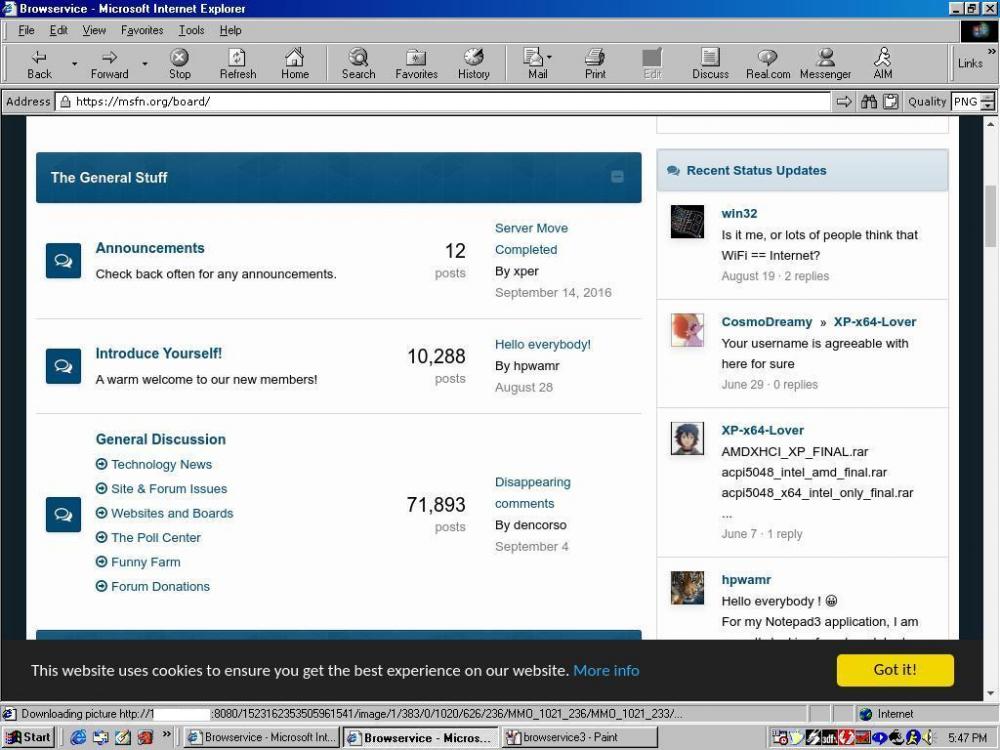Open the Technology News subforum link
Image resolution: width=1000 pixels, height=750 pixels.
161,464
